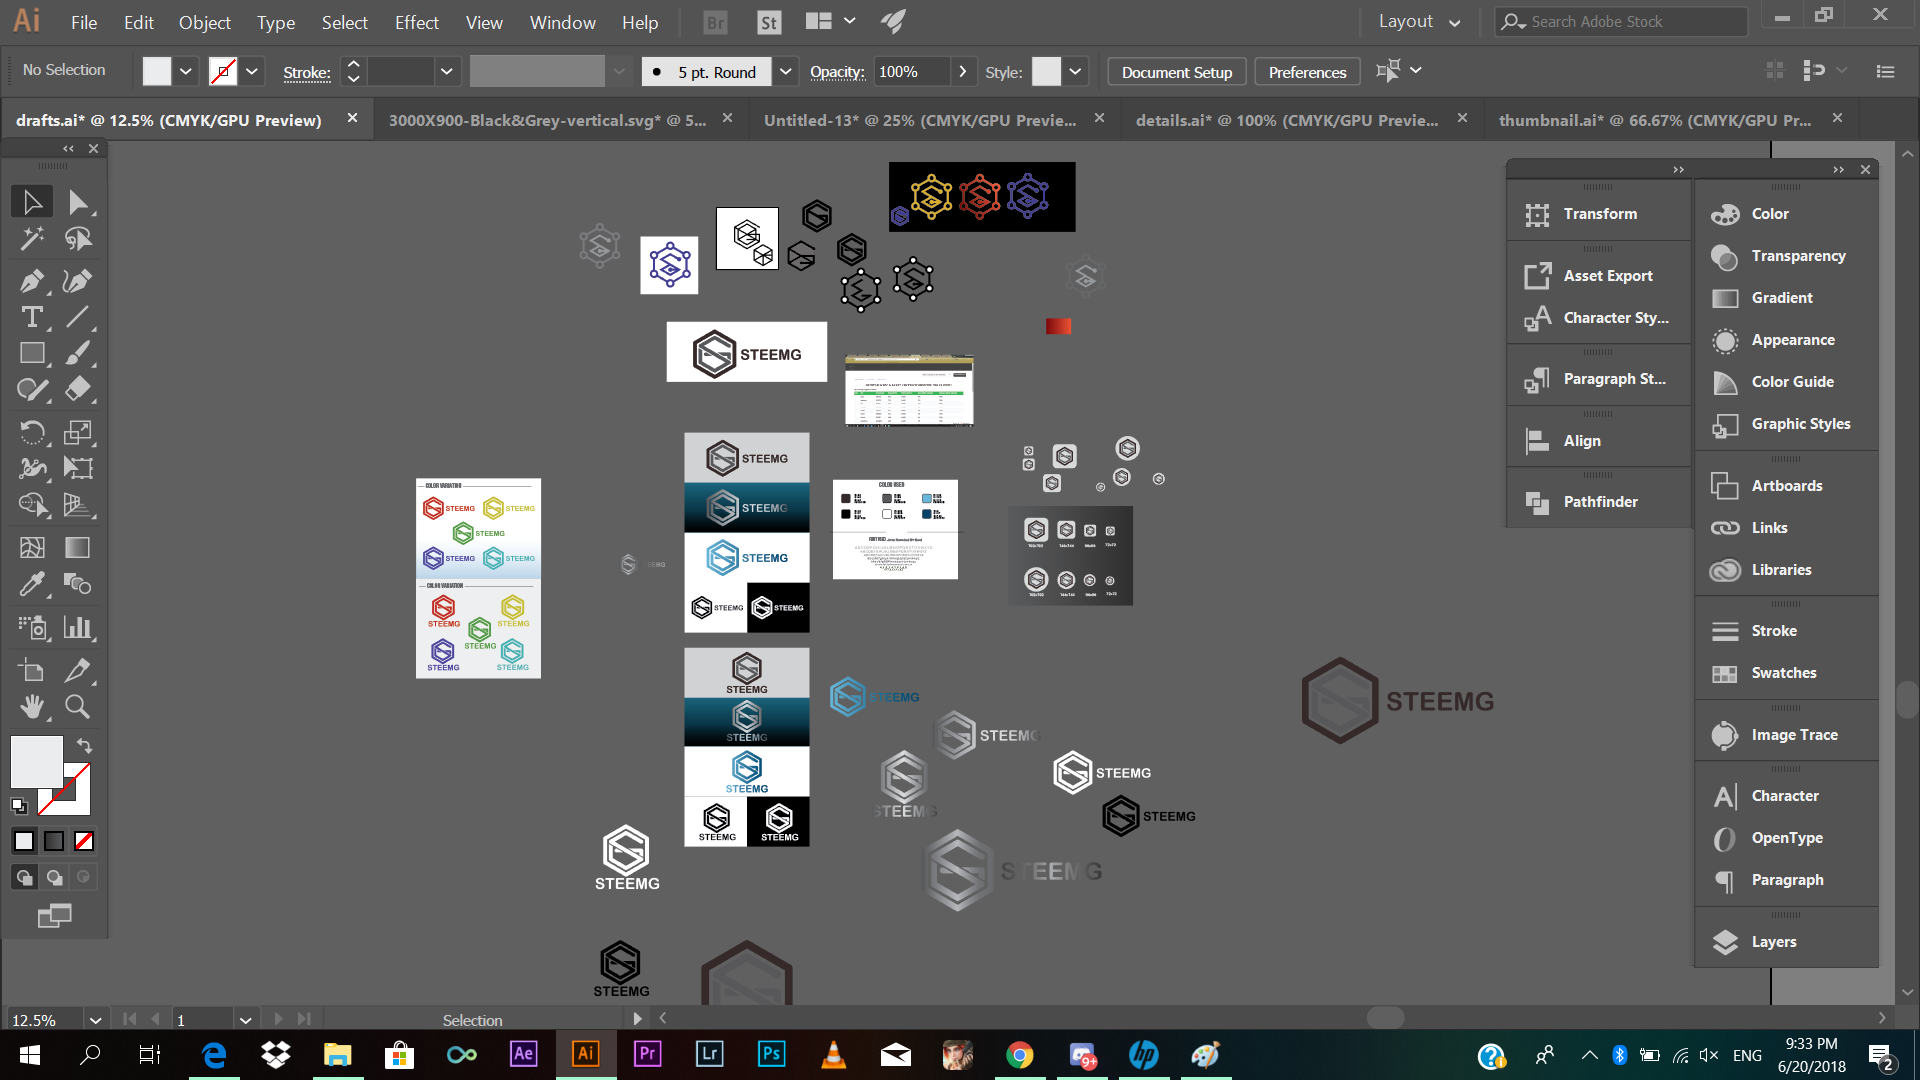Viewport: 1920px width, 1080px height.
Task: Open the Type menu
Action: tap(275, 22)
